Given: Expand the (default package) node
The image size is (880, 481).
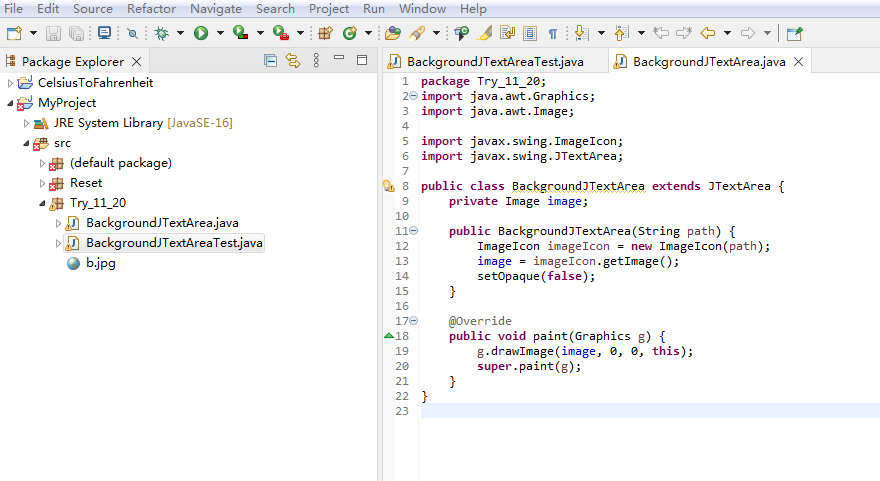Looking at the screenshot, I should coord(42,163).
